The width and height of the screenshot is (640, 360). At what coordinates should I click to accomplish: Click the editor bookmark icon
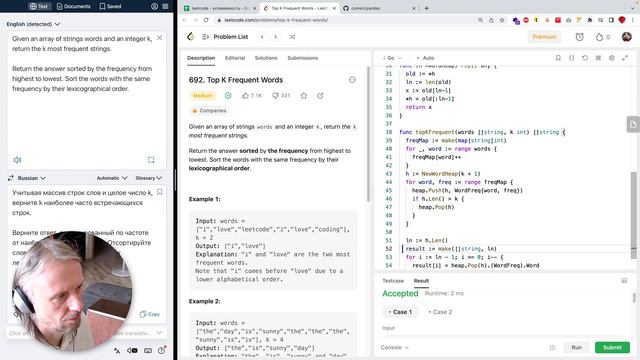click(558, 58)
